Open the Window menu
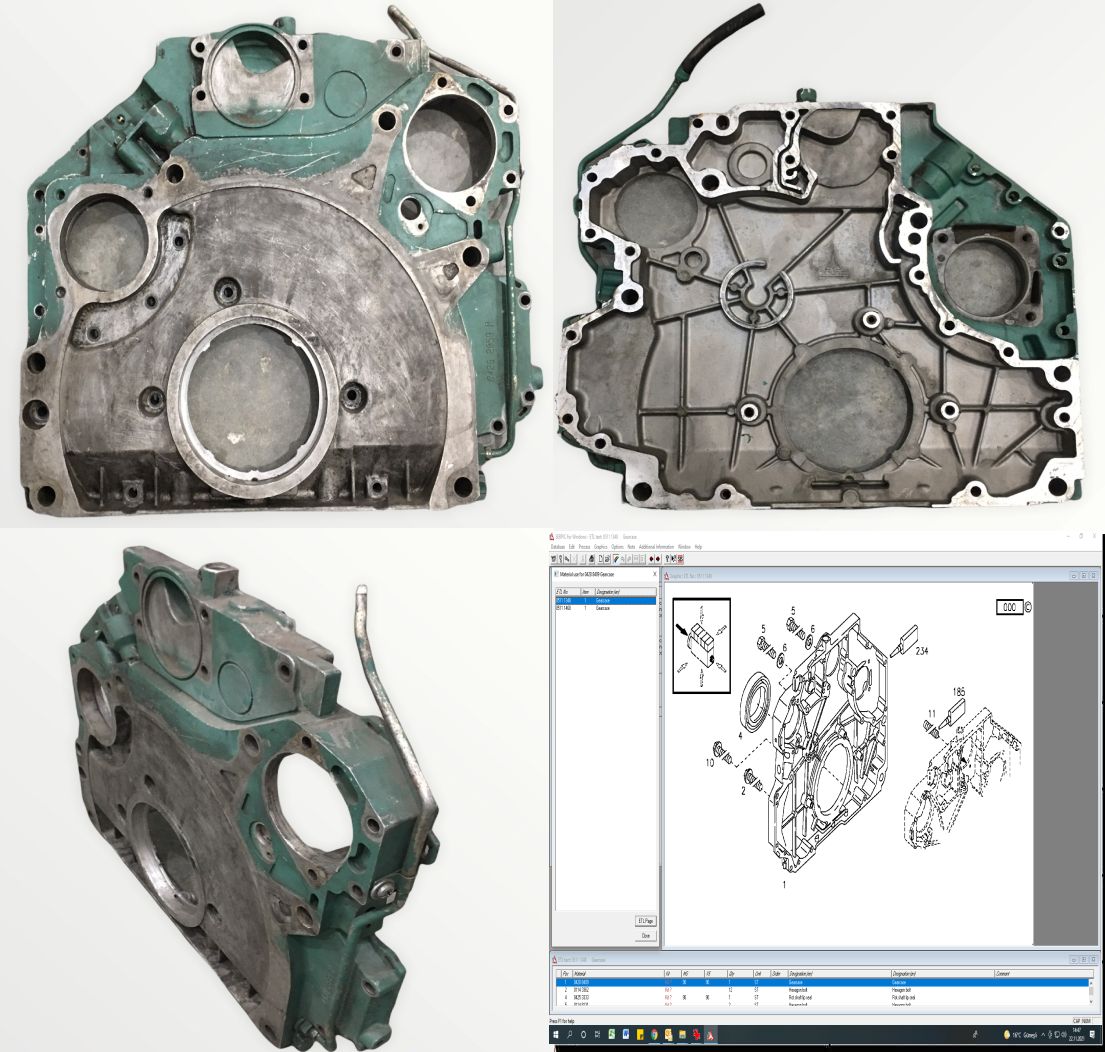 pyautogui.click(x=684, y=547)
